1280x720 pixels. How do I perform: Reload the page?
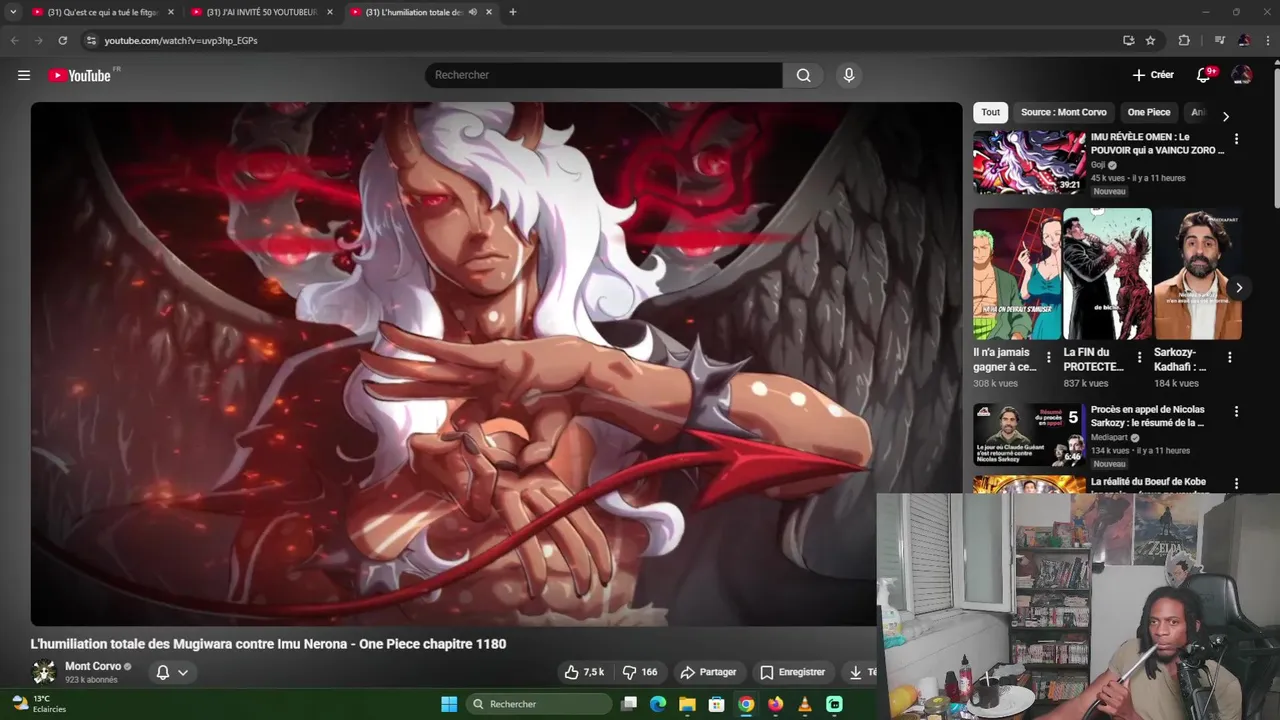[x=62, y=40]
